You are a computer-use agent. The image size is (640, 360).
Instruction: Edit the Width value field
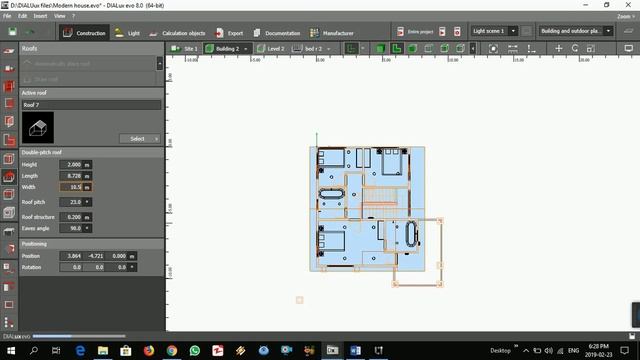[x=71, y=187]
